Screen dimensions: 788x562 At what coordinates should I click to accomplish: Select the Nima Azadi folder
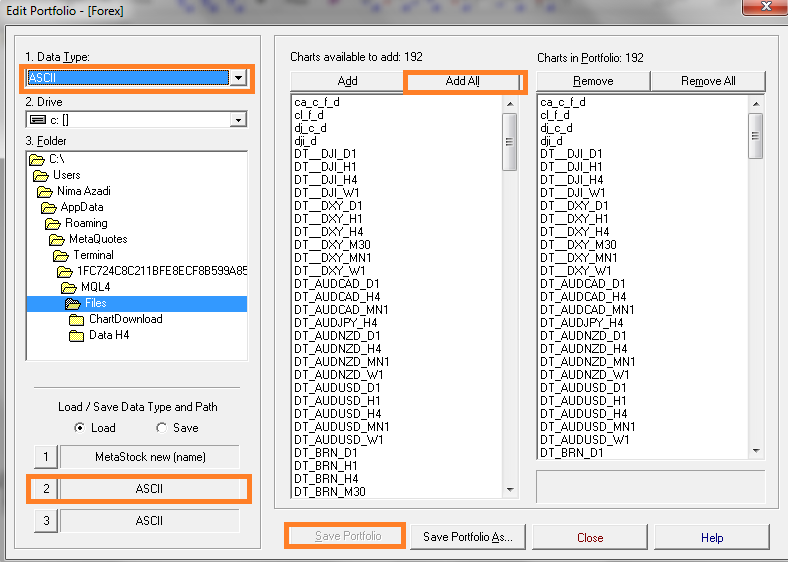tap(74, 191)
